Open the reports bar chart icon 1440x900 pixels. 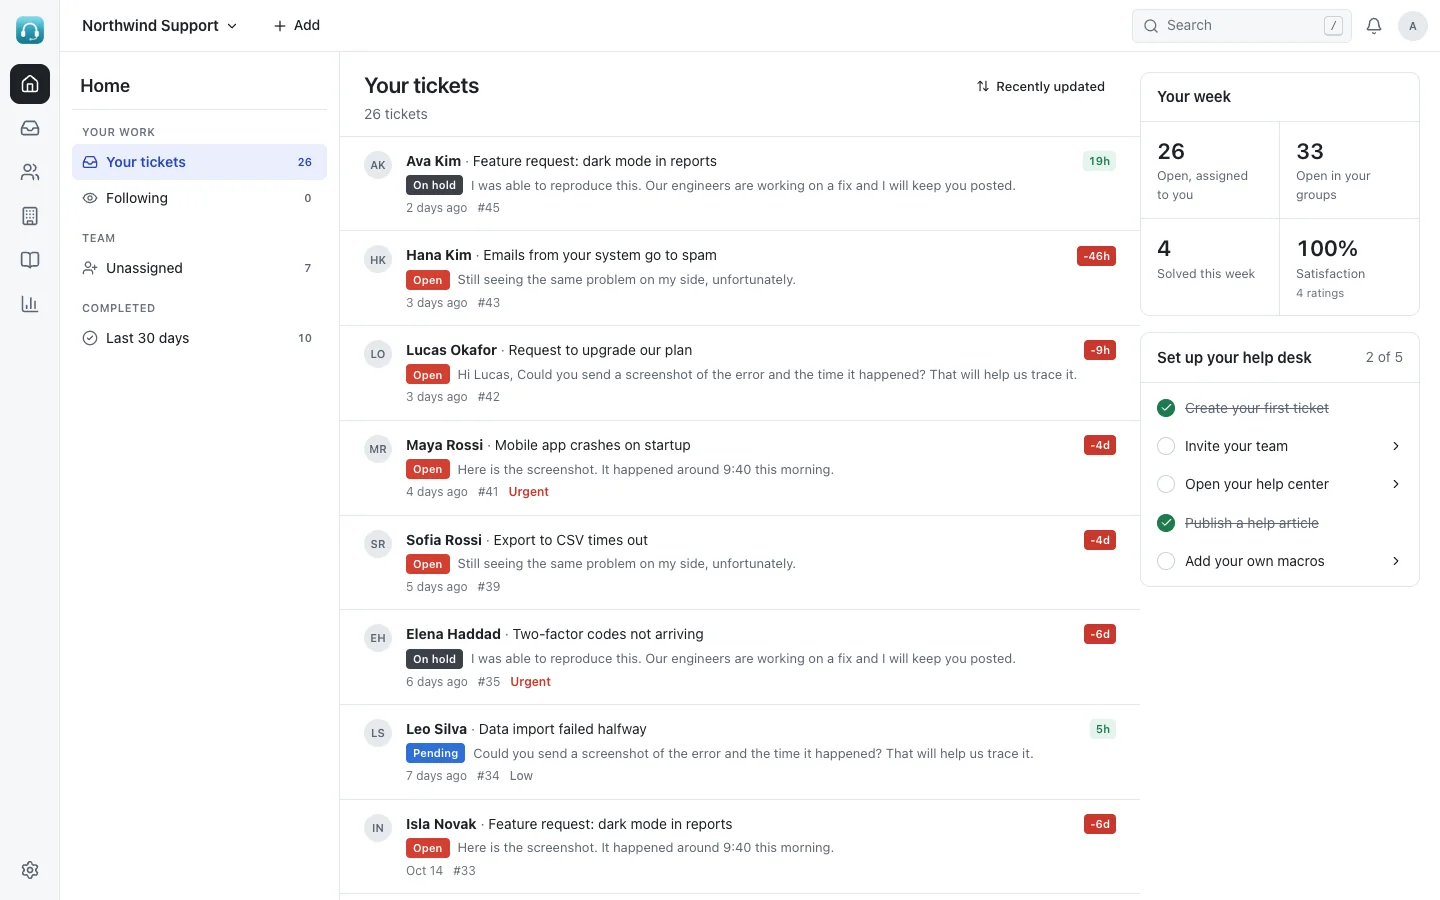(x=30, y=304)
